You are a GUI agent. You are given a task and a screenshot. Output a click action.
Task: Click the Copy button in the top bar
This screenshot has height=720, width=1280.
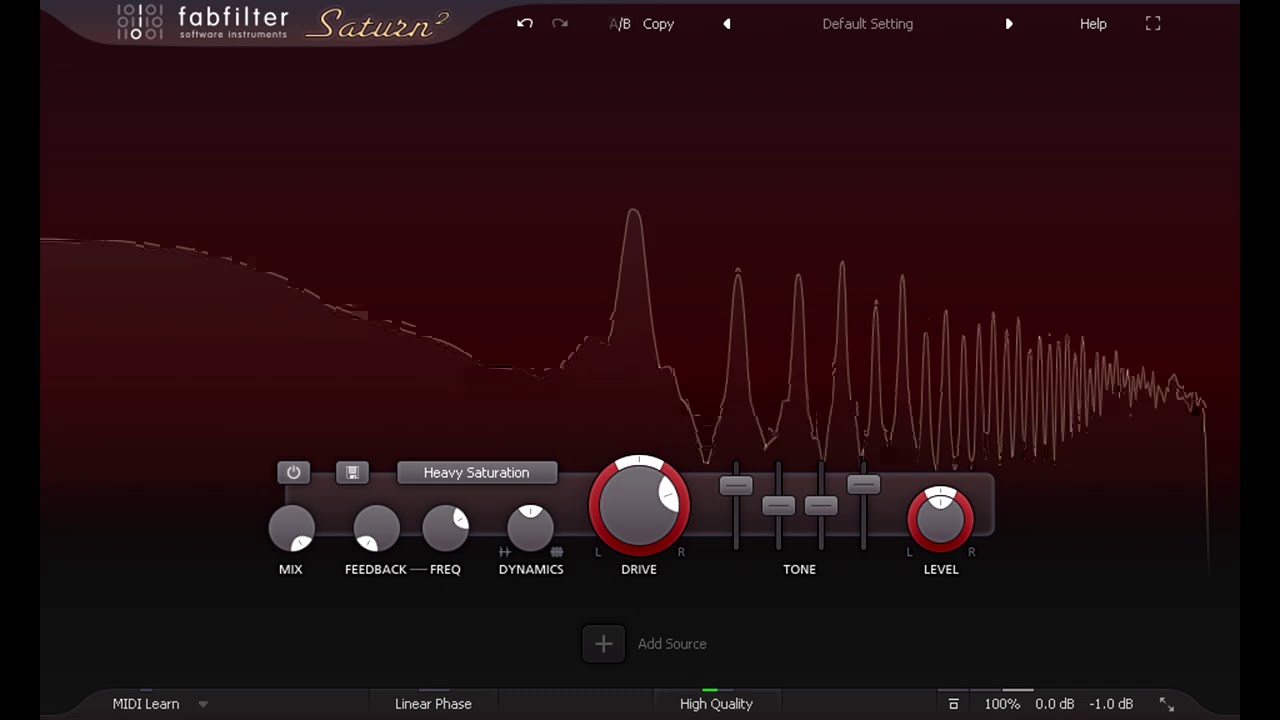(658, 23)
